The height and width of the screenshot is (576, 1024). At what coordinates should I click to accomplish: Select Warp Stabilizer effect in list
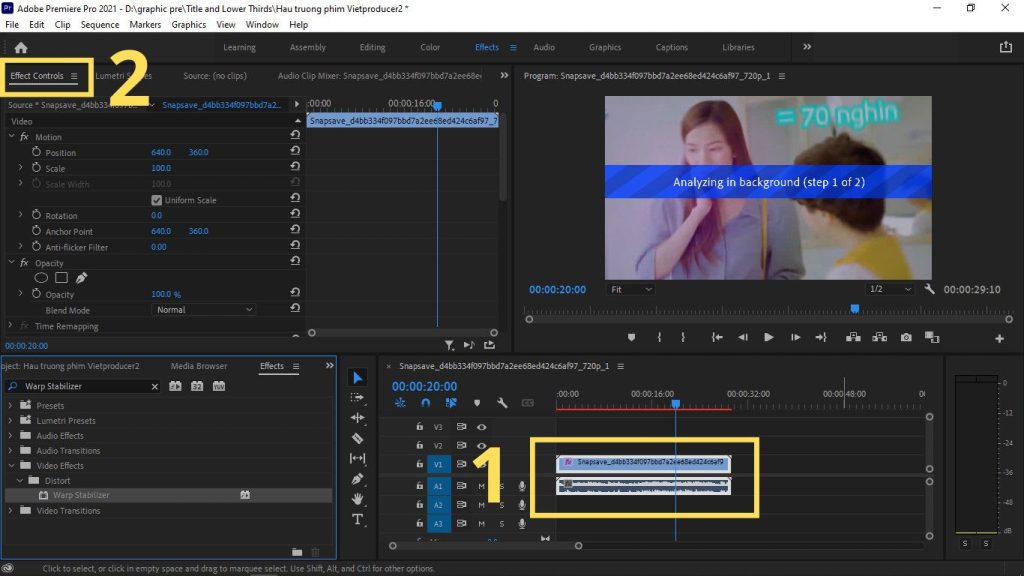pyautogui.click(x=81, y=495)
